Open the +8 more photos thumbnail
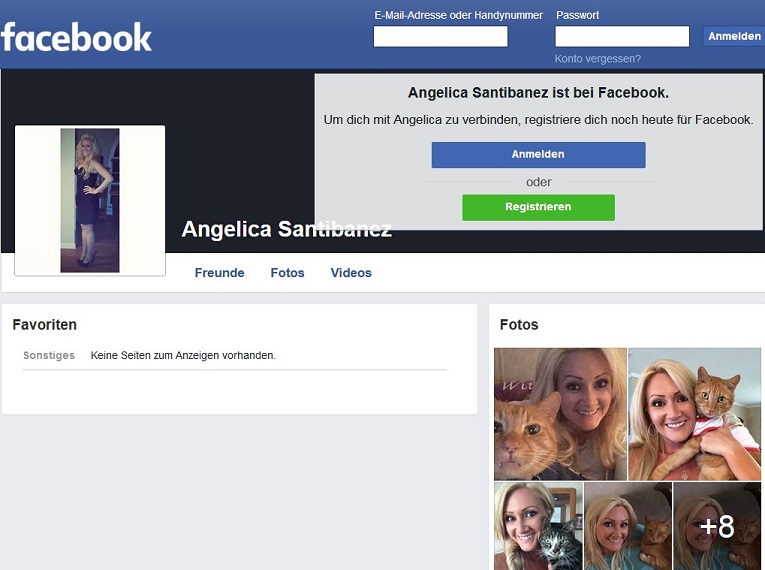Viewport: 765px width, 570px height. coord(717,526)
